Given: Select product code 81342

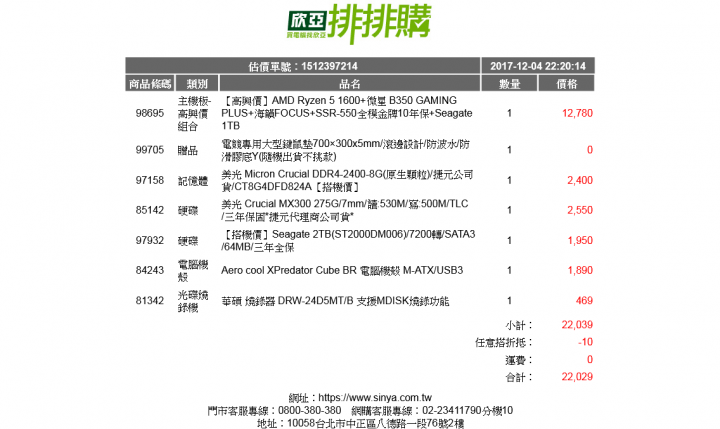Looking at the screenshot, I should click(x=150, y=300).
